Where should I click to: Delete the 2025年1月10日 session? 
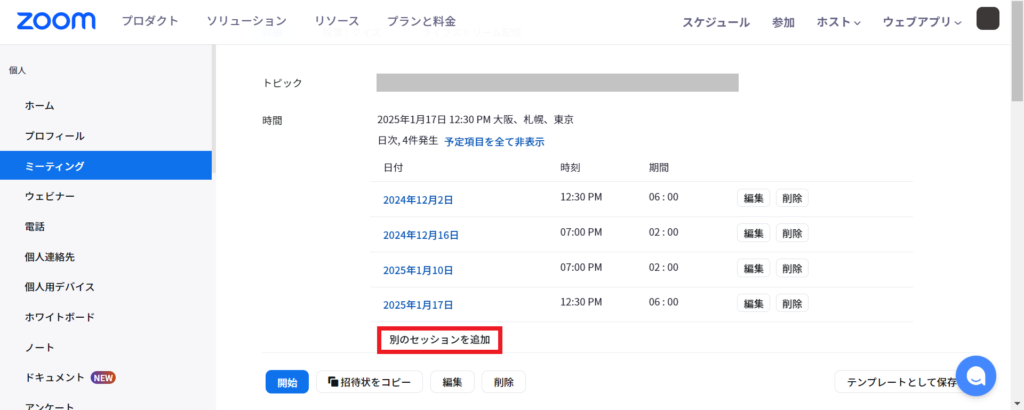792,268
